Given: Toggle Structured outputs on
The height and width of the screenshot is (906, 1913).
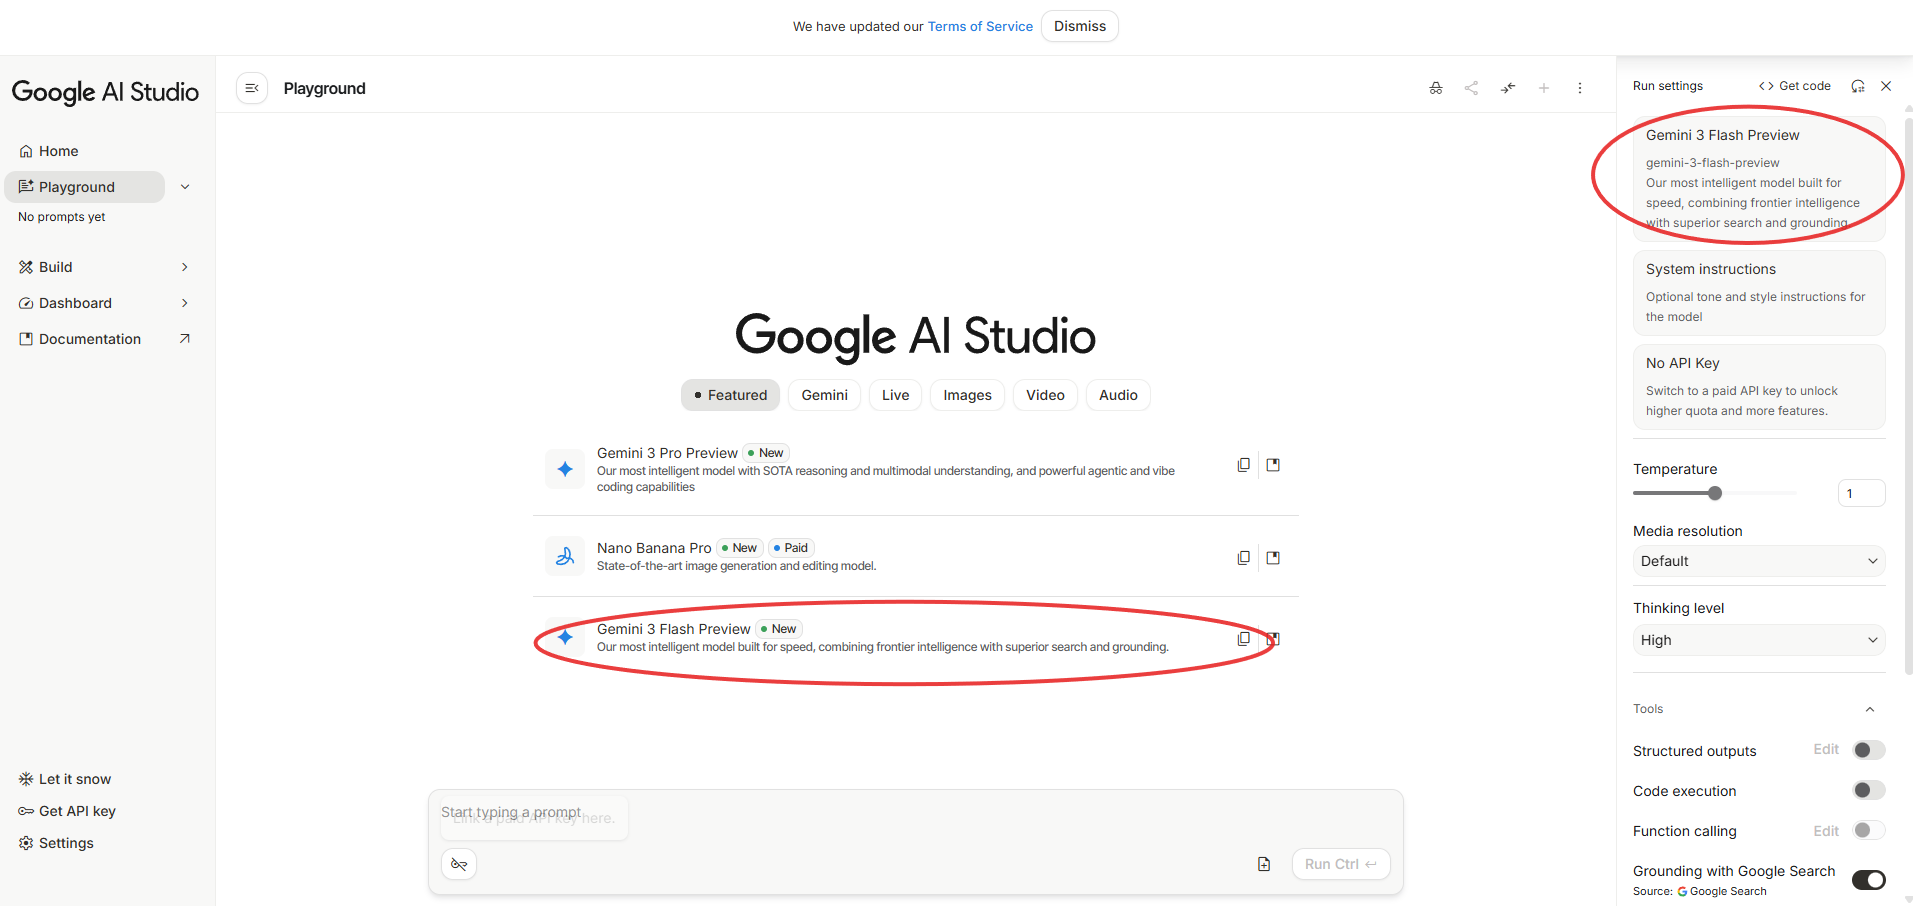Looking at the screenshot, I should click(1869, 750).
